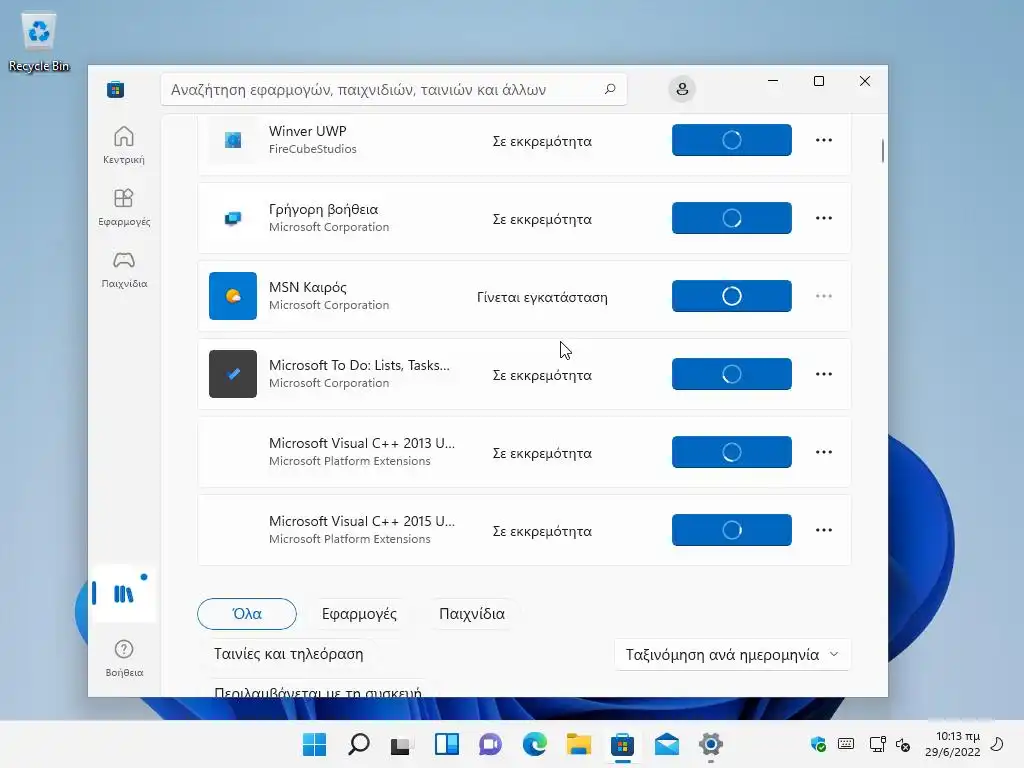Click the Γρήγορη βοήθεια app icon
The width and height of the screenshot is (1024, 768).
(233, 218)
